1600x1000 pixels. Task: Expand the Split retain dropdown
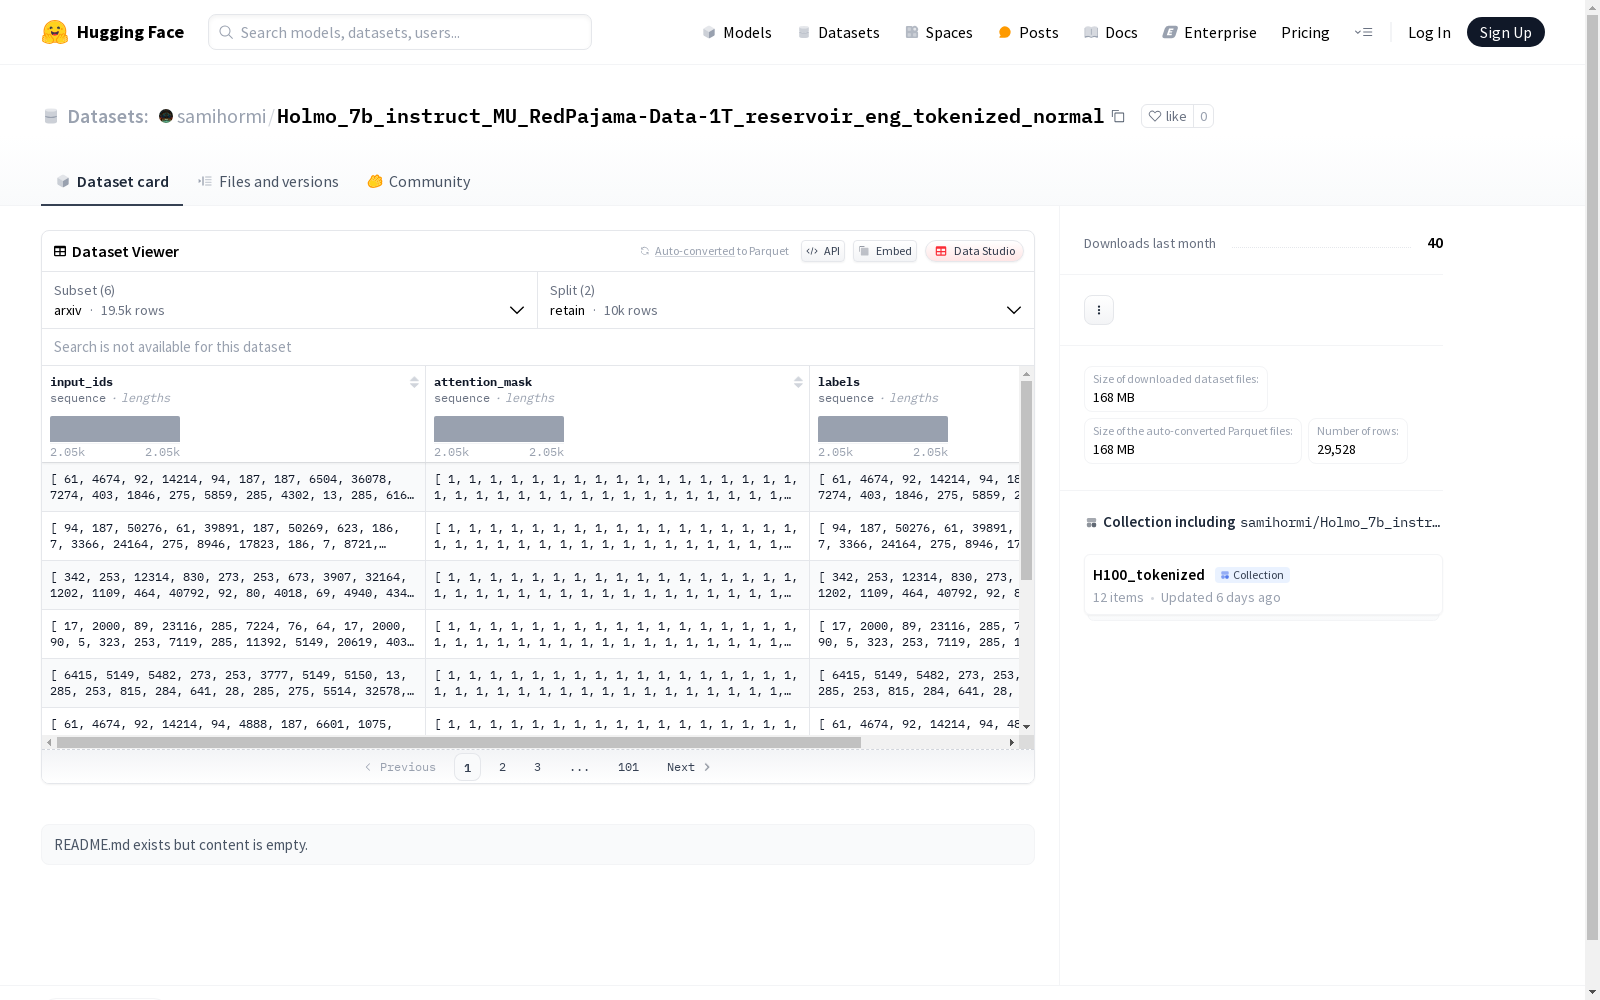(x=786, y=300)
